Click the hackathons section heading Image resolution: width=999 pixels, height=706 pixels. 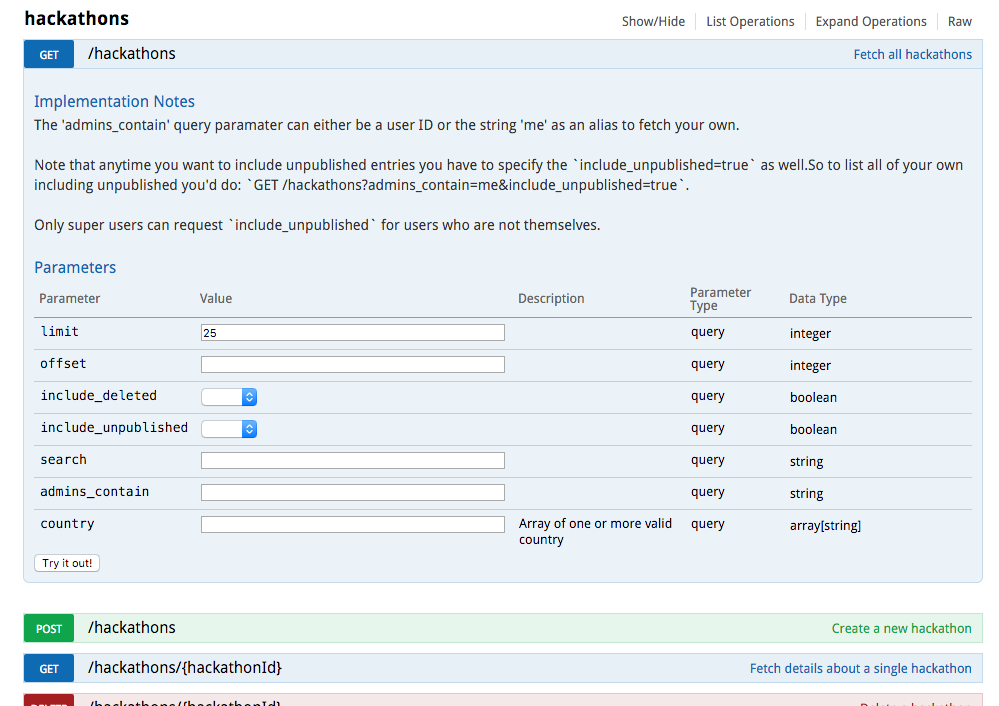point(76,19)
